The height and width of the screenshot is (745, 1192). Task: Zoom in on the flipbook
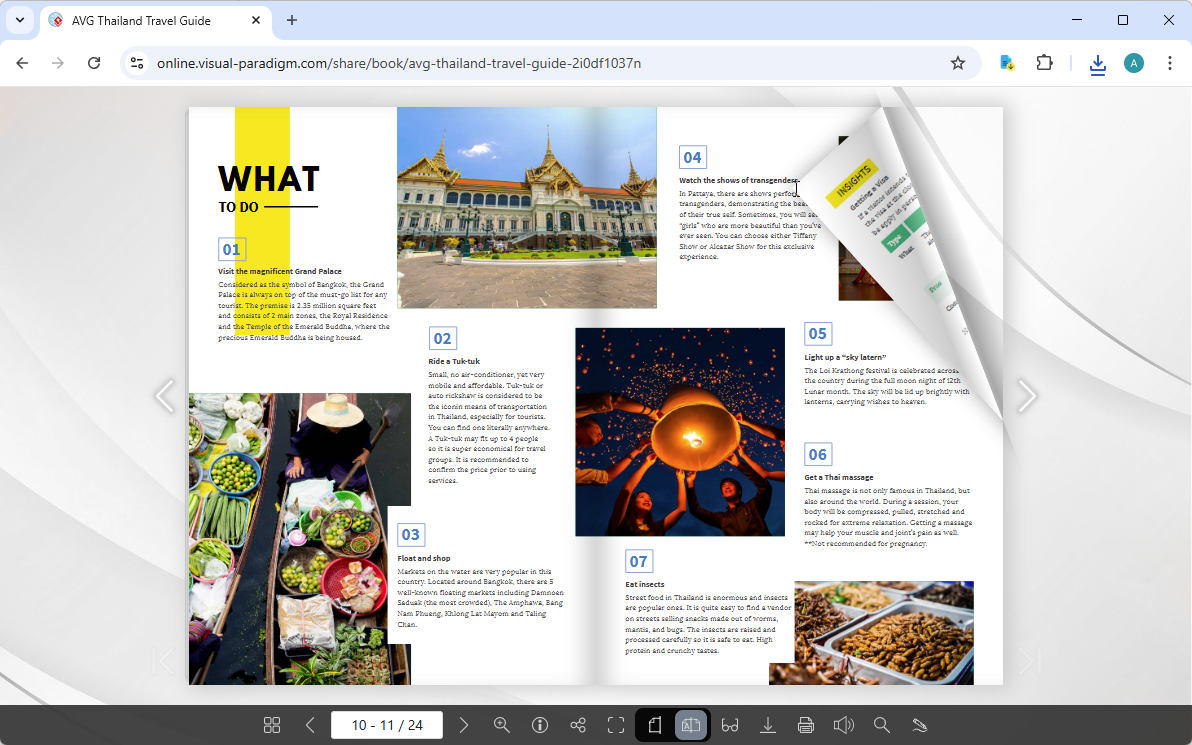coord(502,724)
